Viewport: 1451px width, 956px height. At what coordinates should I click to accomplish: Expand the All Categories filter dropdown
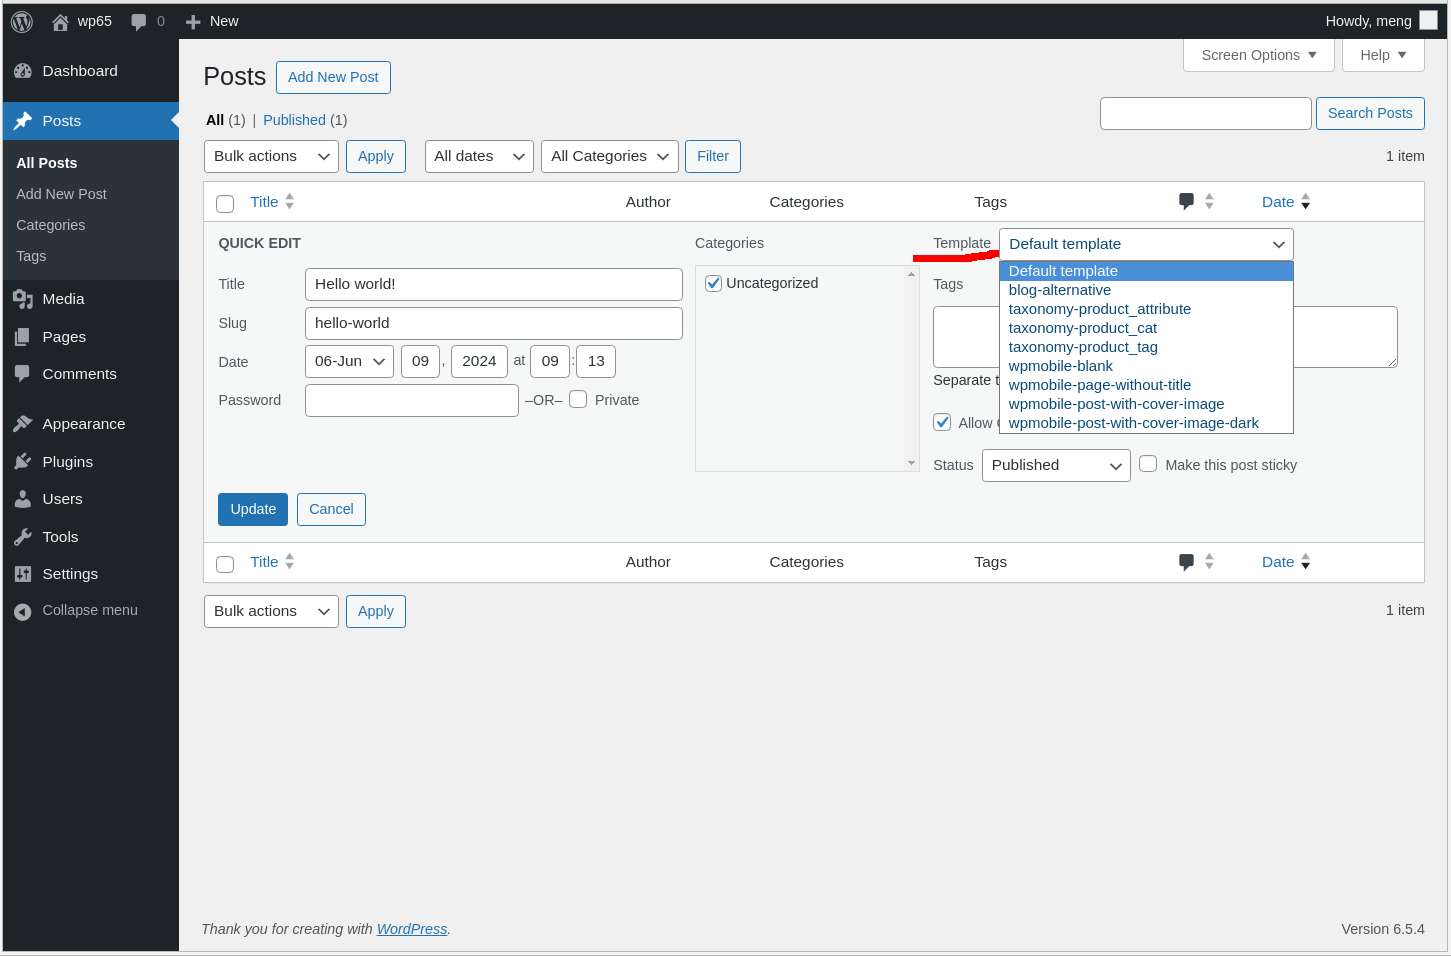tap(609, 156)
